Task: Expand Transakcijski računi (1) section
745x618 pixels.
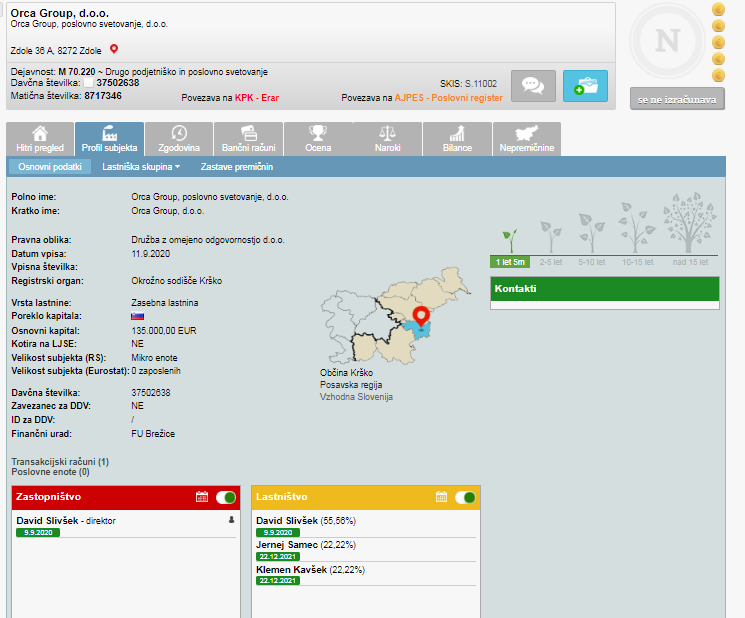Action: point(60,462)
